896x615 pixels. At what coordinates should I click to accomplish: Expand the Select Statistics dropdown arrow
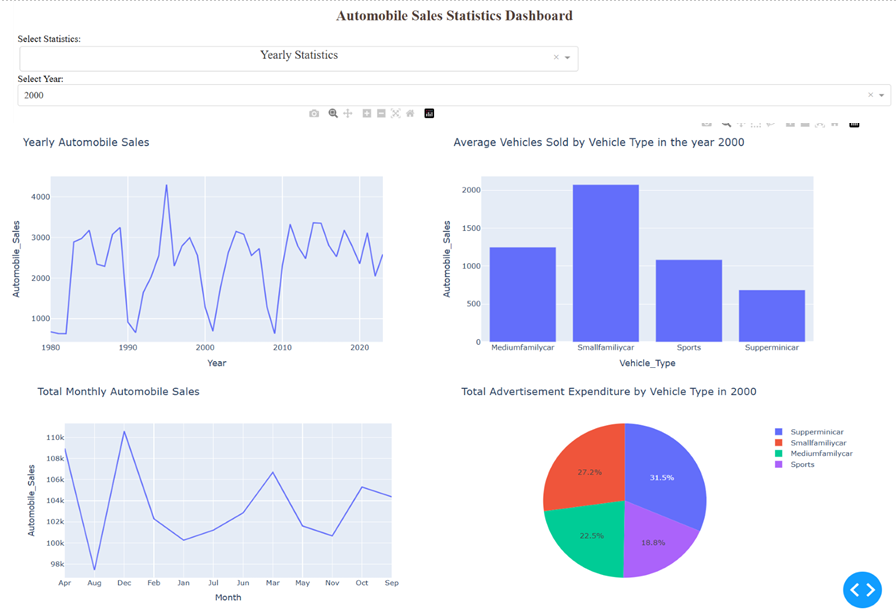click(x=568, y=58)
